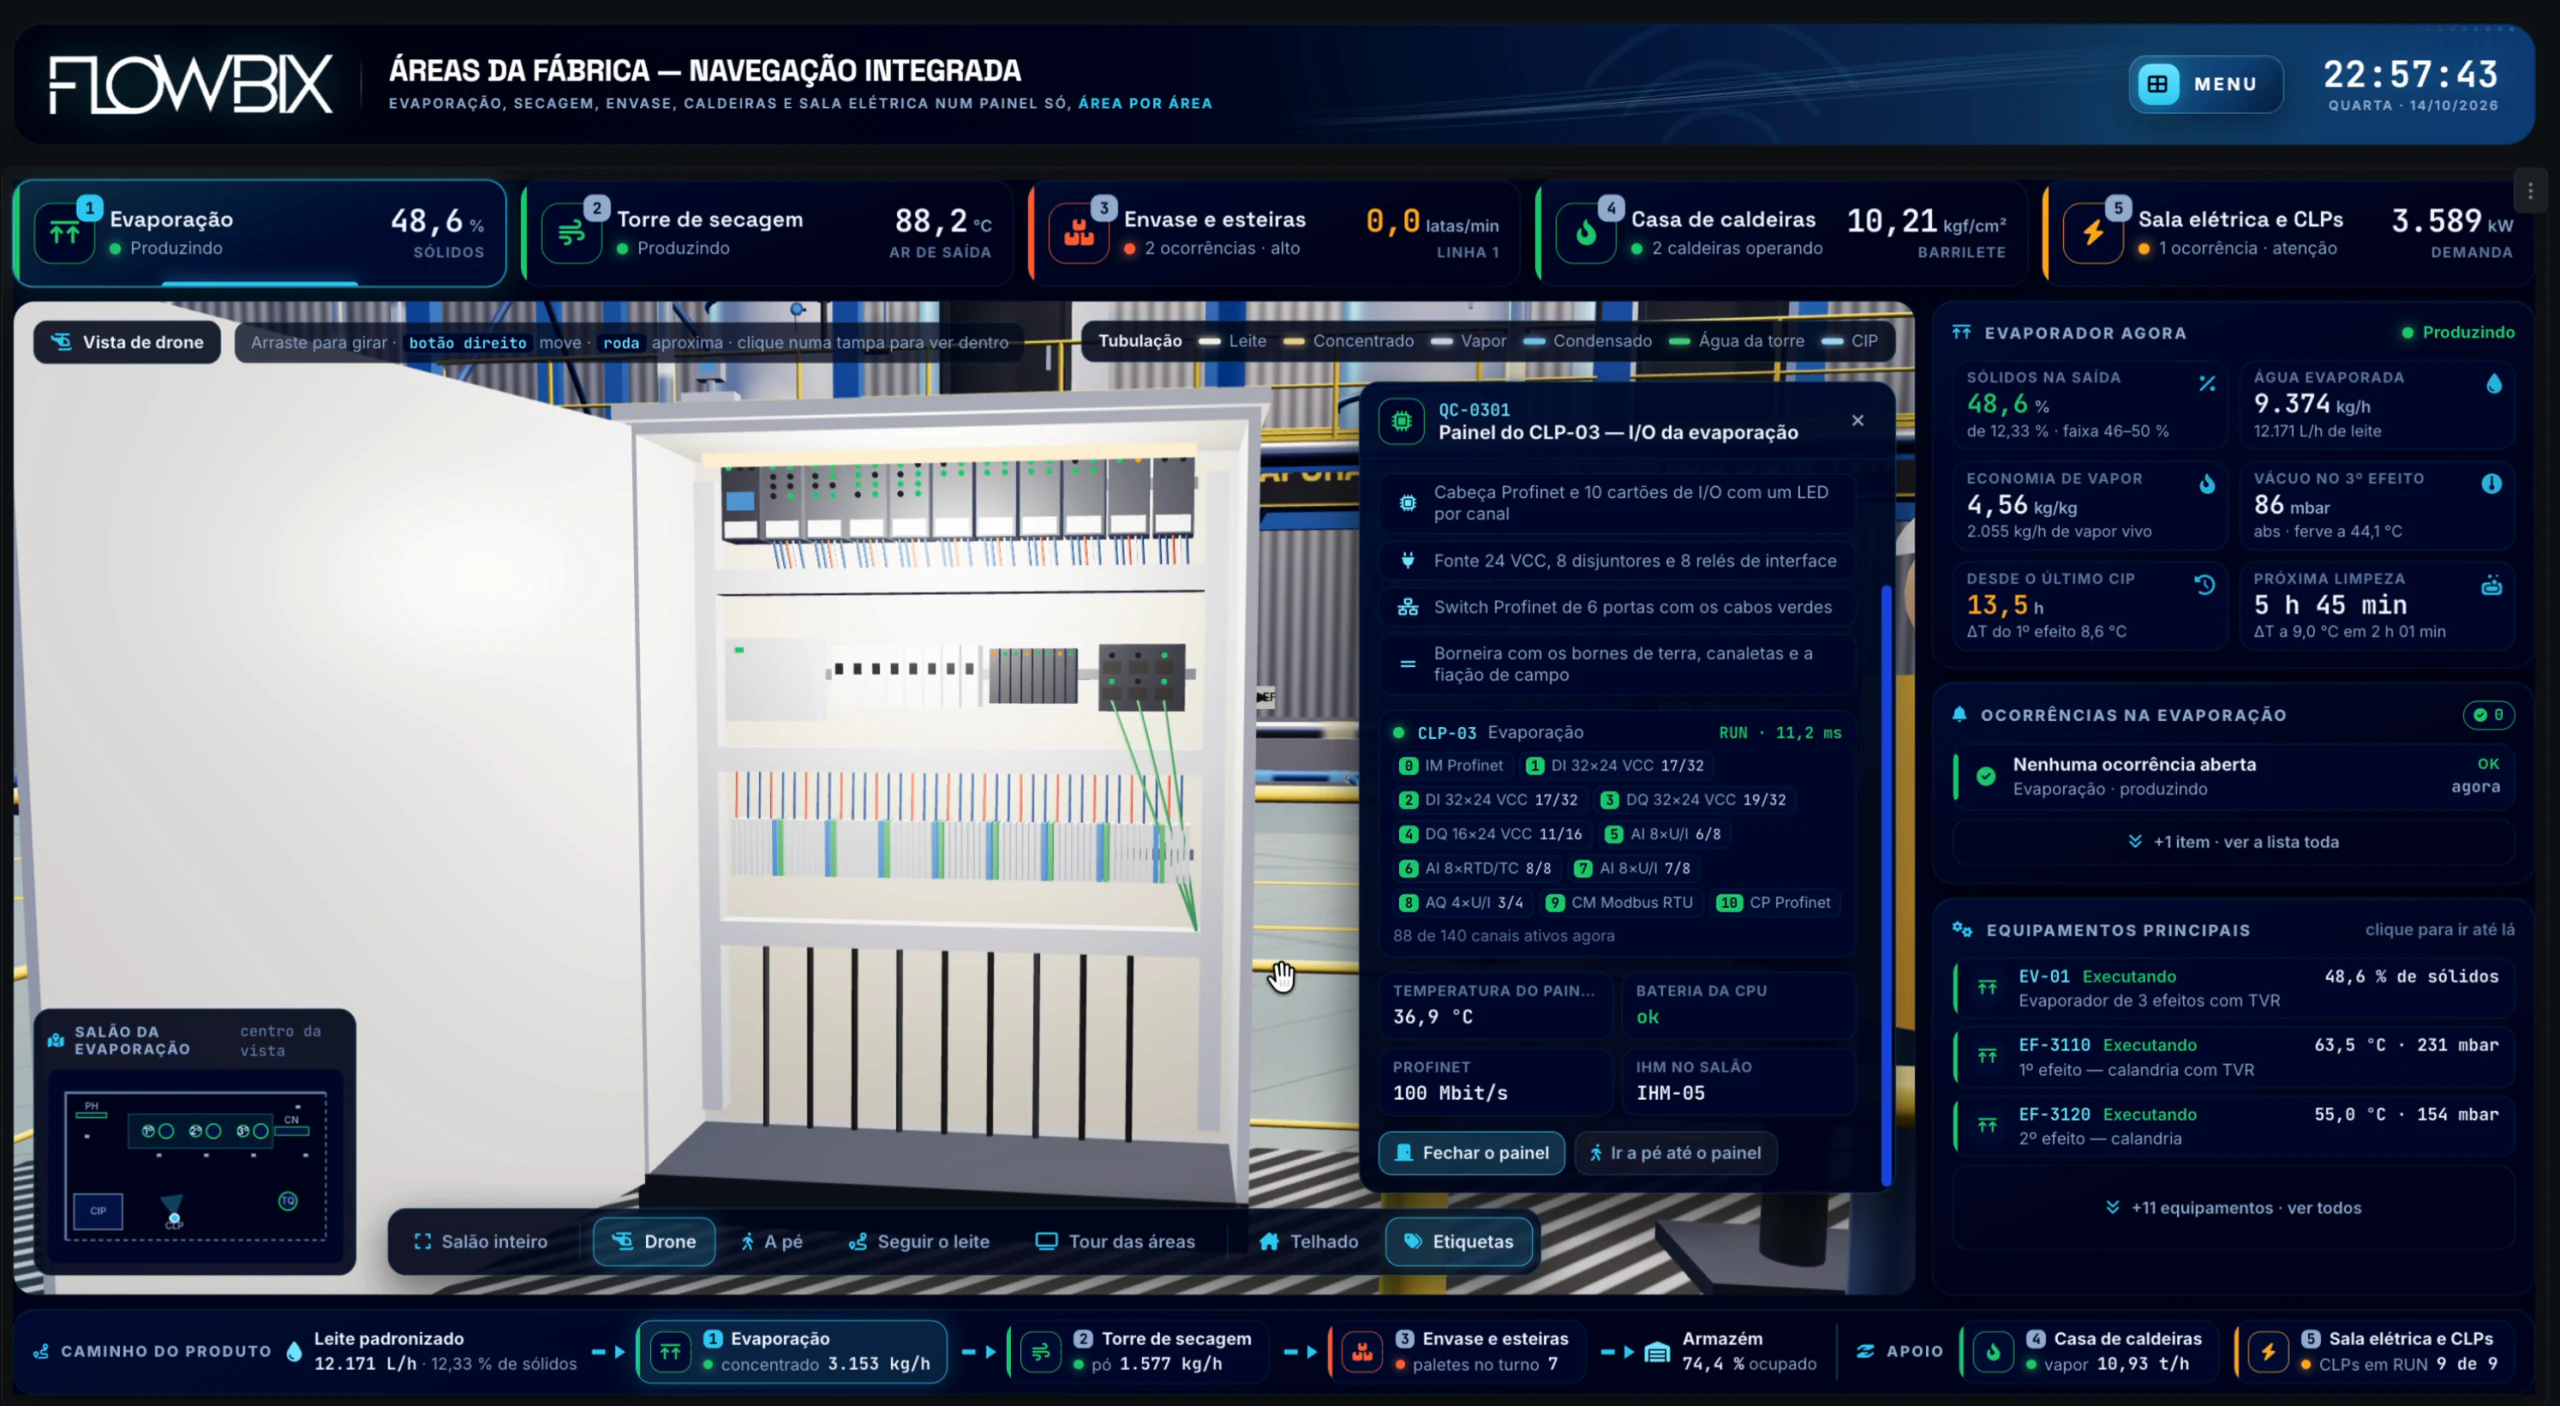Viewport: 2560px width, 1406px height.
Task: Click the Vista de drone button
Action: click(127, 342)
